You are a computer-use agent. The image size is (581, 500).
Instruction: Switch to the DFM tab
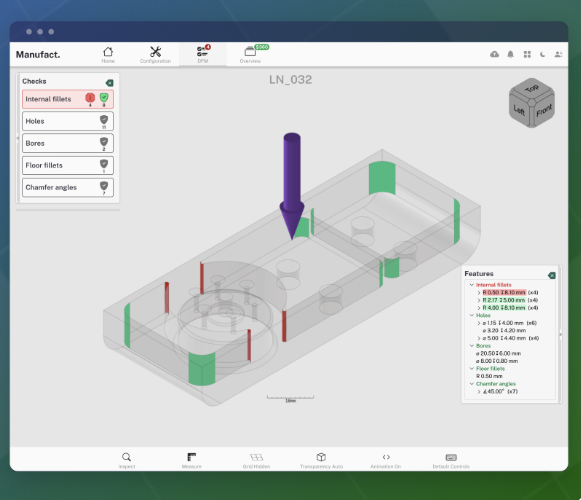point(203,54)
